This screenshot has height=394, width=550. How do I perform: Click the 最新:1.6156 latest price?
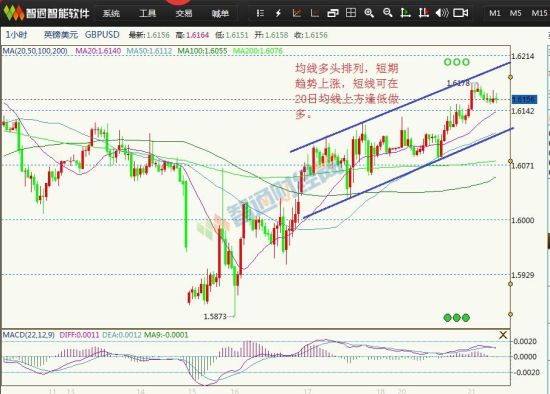tap(149, 35)
